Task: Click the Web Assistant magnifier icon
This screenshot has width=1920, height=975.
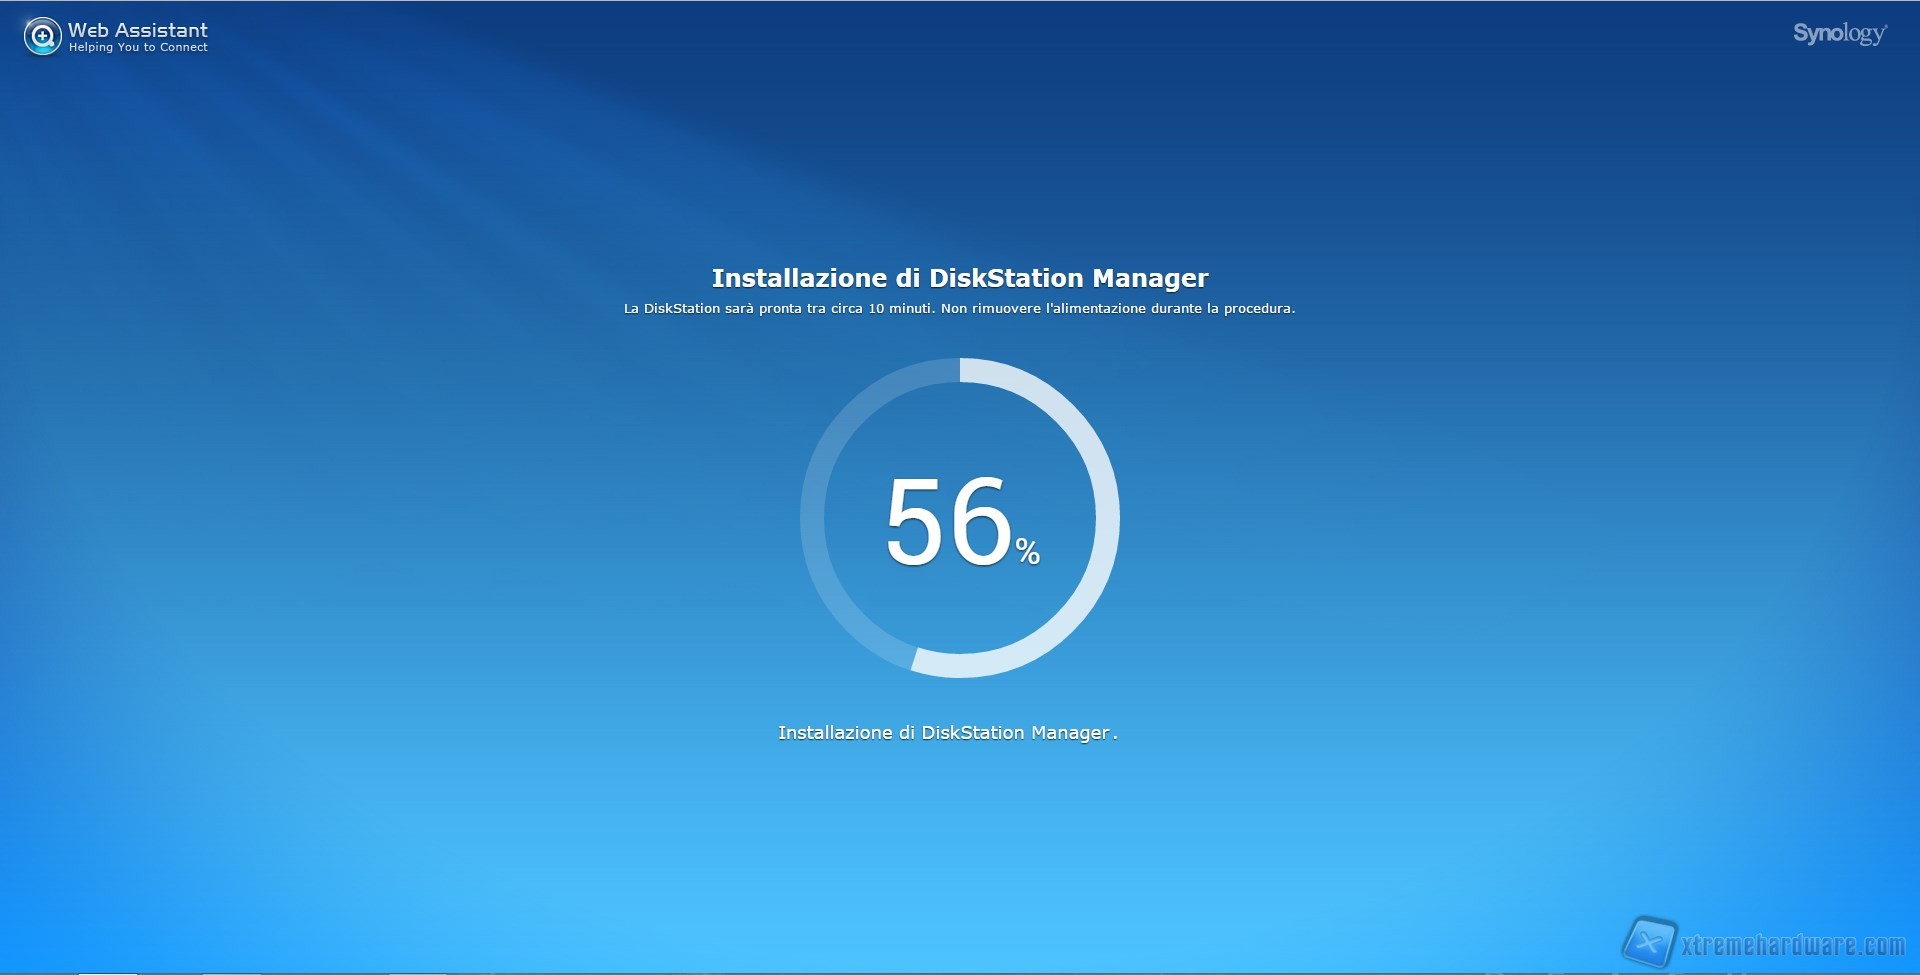Action: point(42,37)
